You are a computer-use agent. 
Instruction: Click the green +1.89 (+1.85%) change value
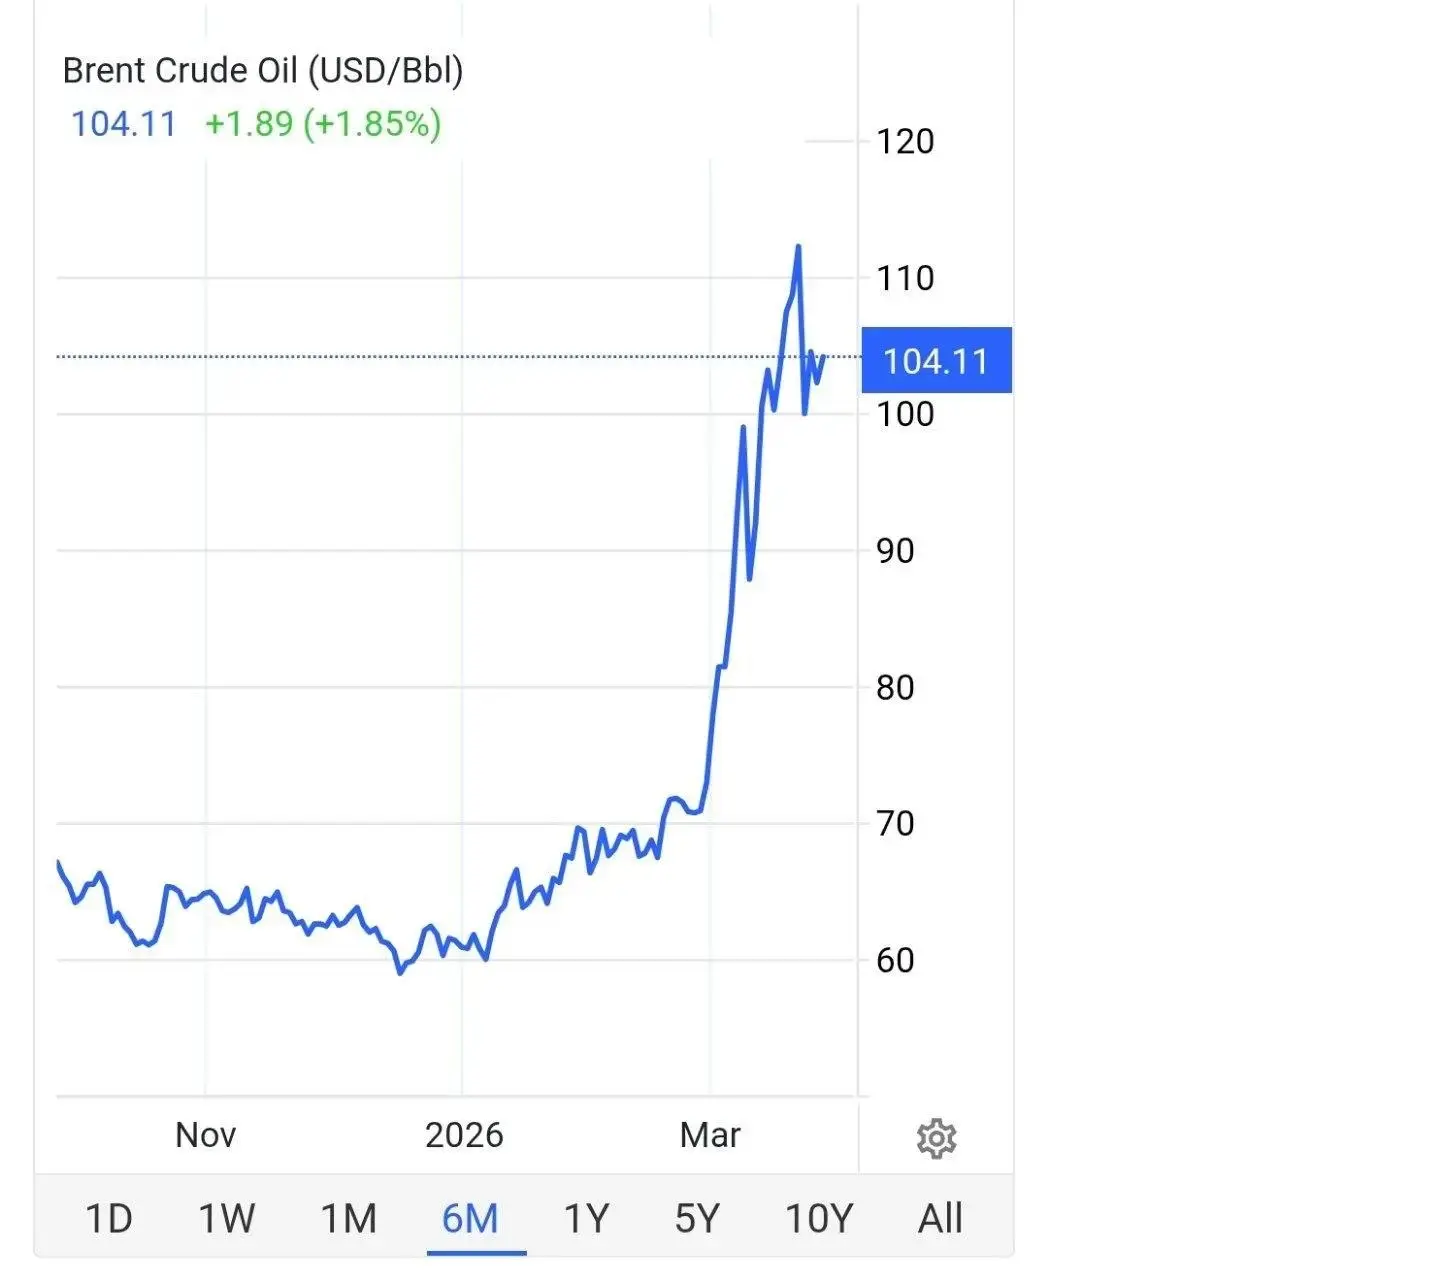tap(323, 124)
